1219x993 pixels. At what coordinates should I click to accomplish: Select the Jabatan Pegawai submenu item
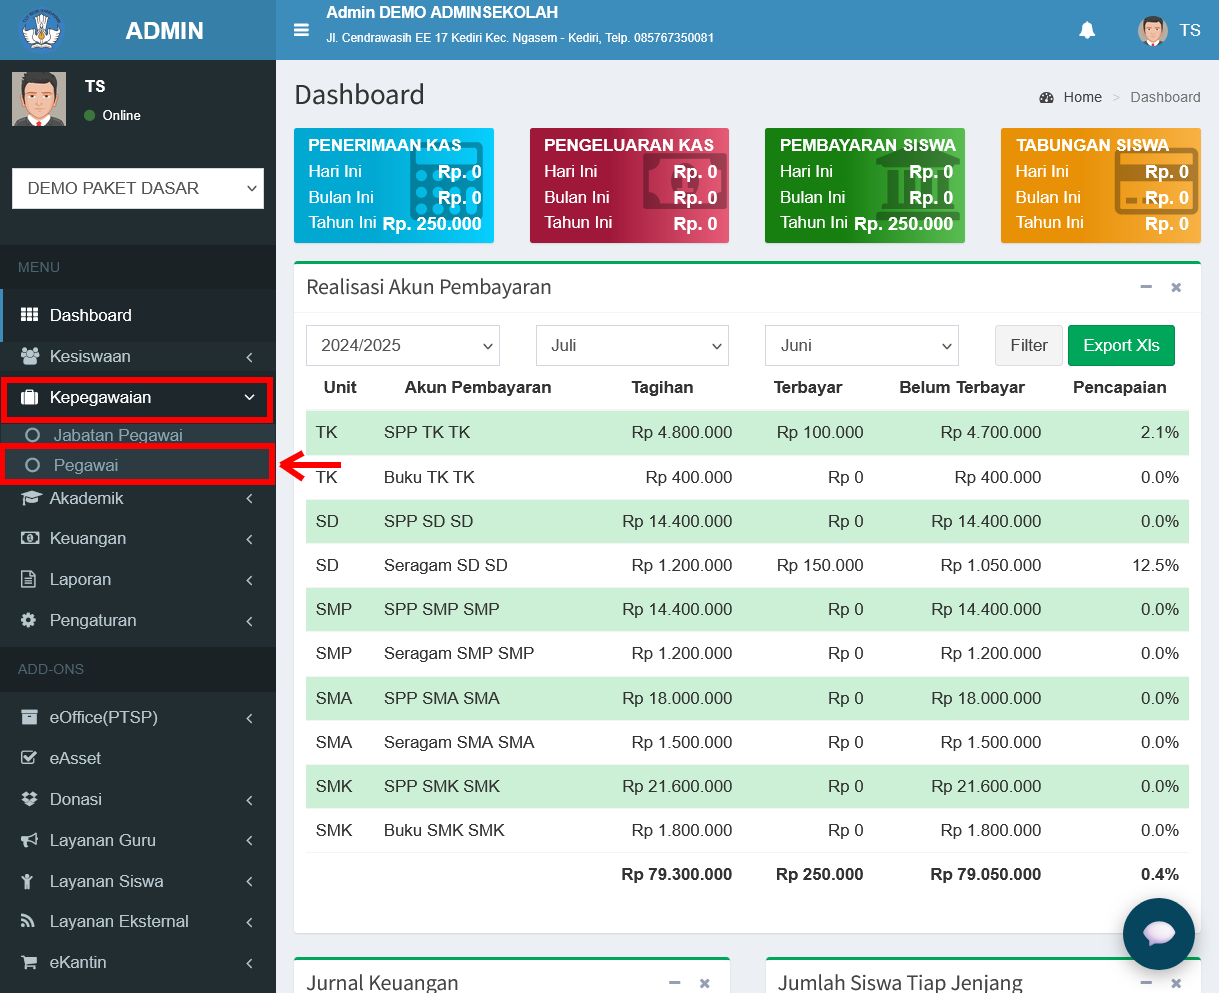[x=138, y=435]
